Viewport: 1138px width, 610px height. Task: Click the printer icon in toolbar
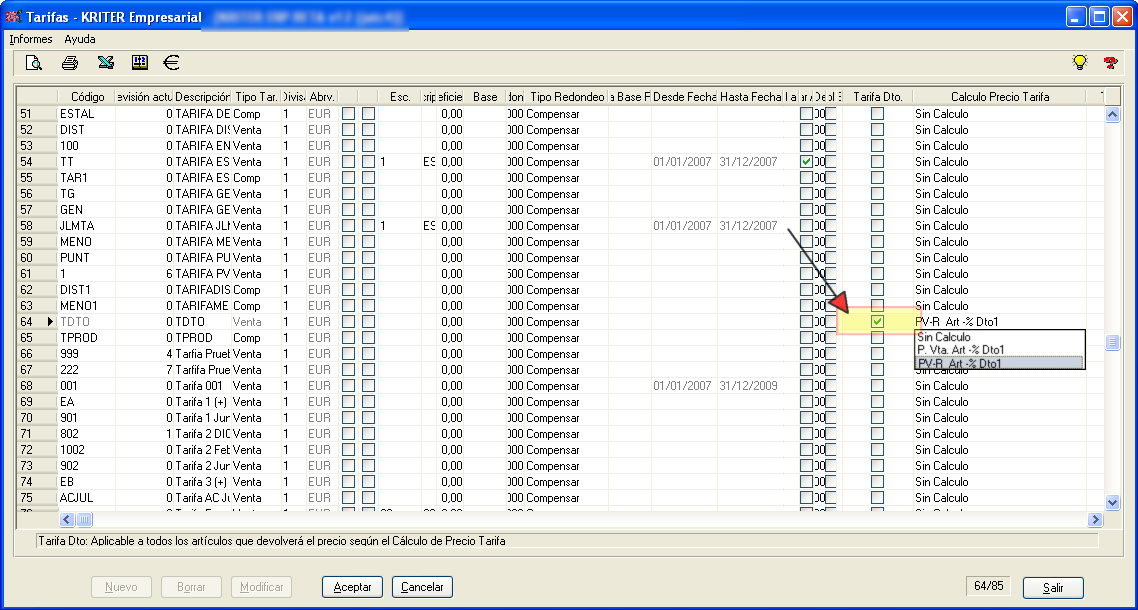point(70,63)
